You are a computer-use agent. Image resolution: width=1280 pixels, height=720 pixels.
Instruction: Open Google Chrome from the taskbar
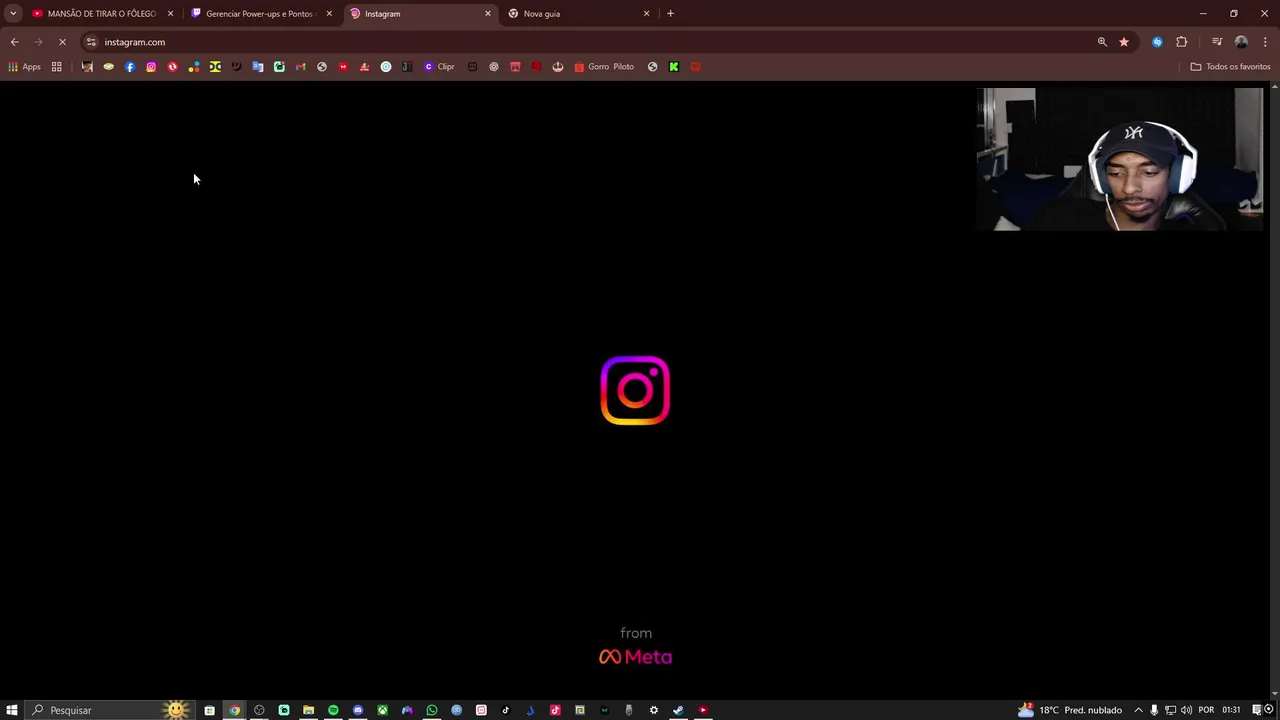tap(234, 710)
